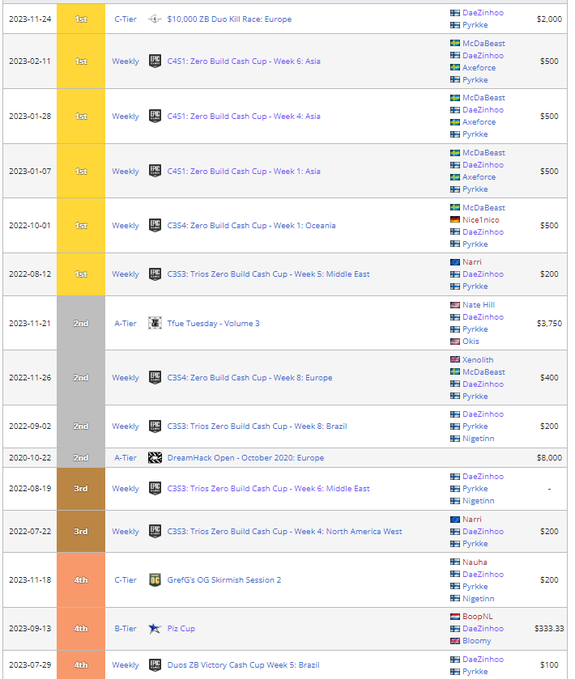Open C3S3 Trios Week 4: North America West link
This screenshot has height=679, width=575.
(284, 531)
